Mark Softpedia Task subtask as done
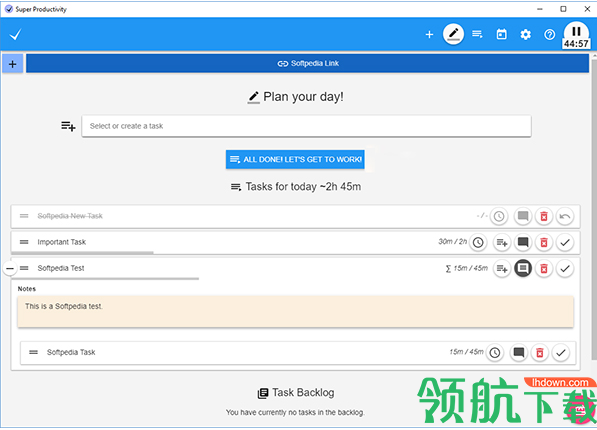597x430 pixels. pyautogui.click(x=560, y=353)
